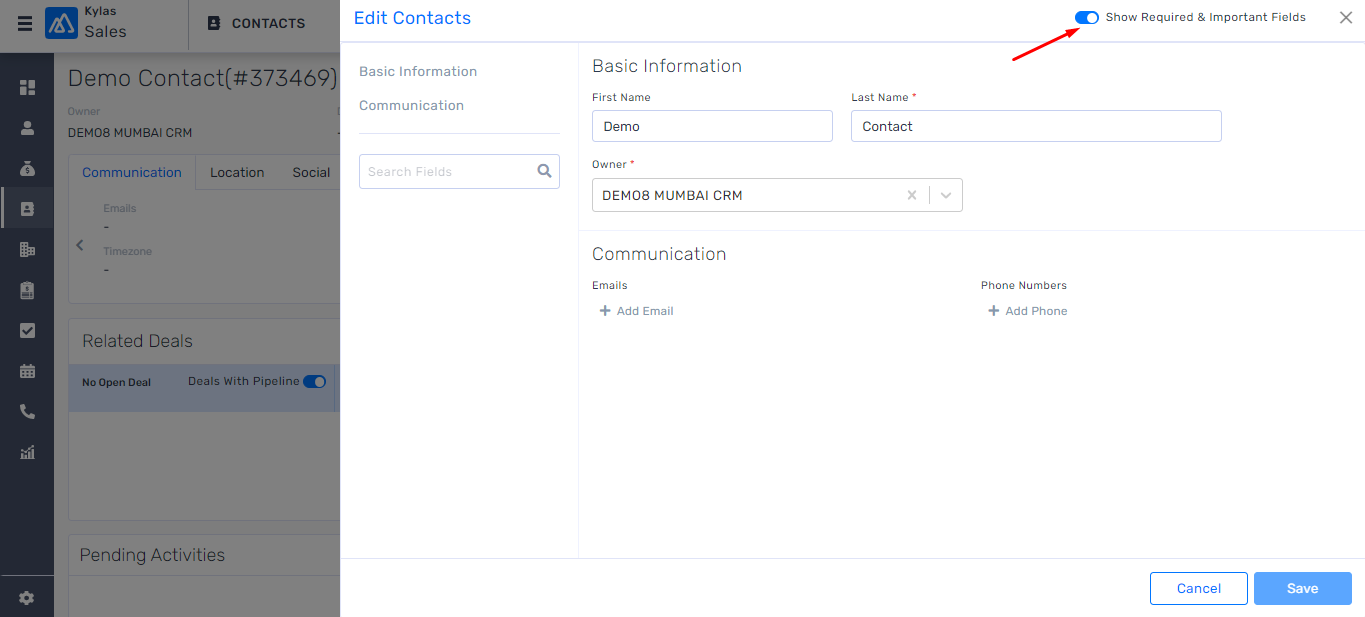Jump to Basic Information section
The height and width of the screenshot is (617, 1365).
click(x=418, y=71)
